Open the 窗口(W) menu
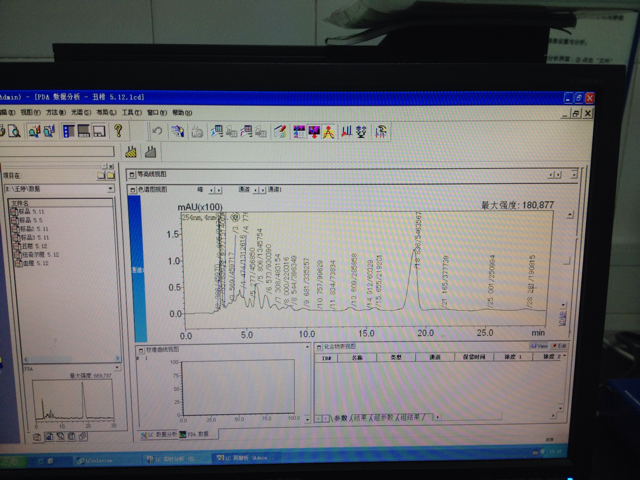The height and width of the screenshot is (480, 640). pyautogui.click(x=157, y=113)
